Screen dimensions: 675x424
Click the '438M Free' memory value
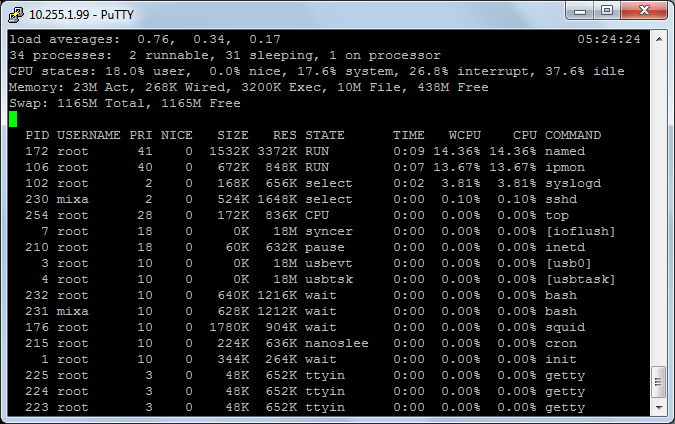click(453, 87)
